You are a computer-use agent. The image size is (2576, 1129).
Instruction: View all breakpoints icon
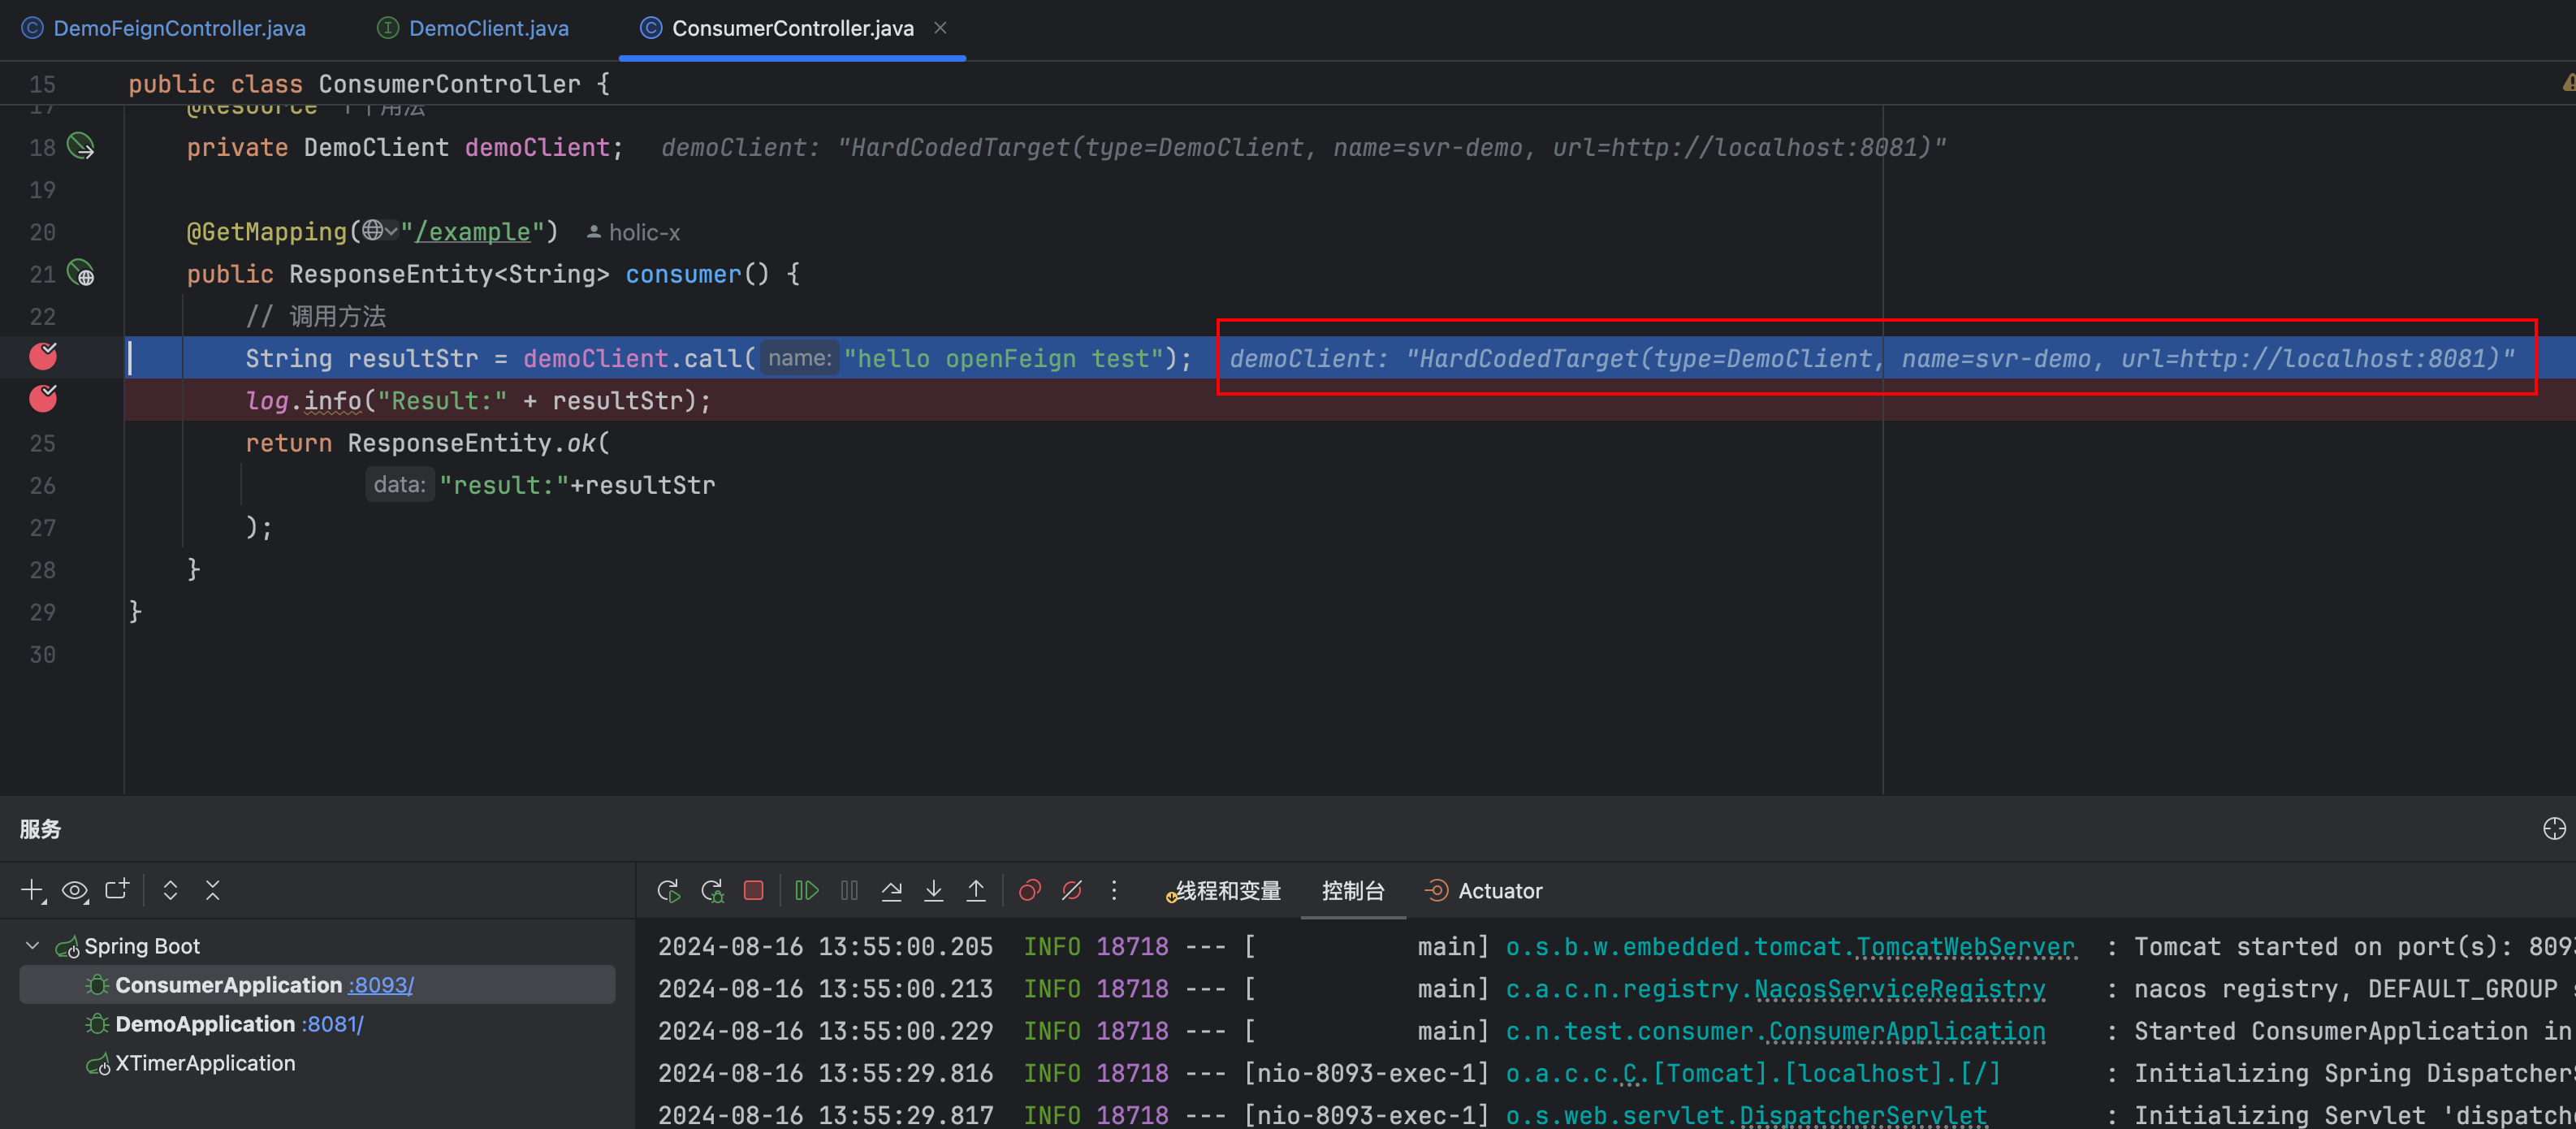[1029, 890]
